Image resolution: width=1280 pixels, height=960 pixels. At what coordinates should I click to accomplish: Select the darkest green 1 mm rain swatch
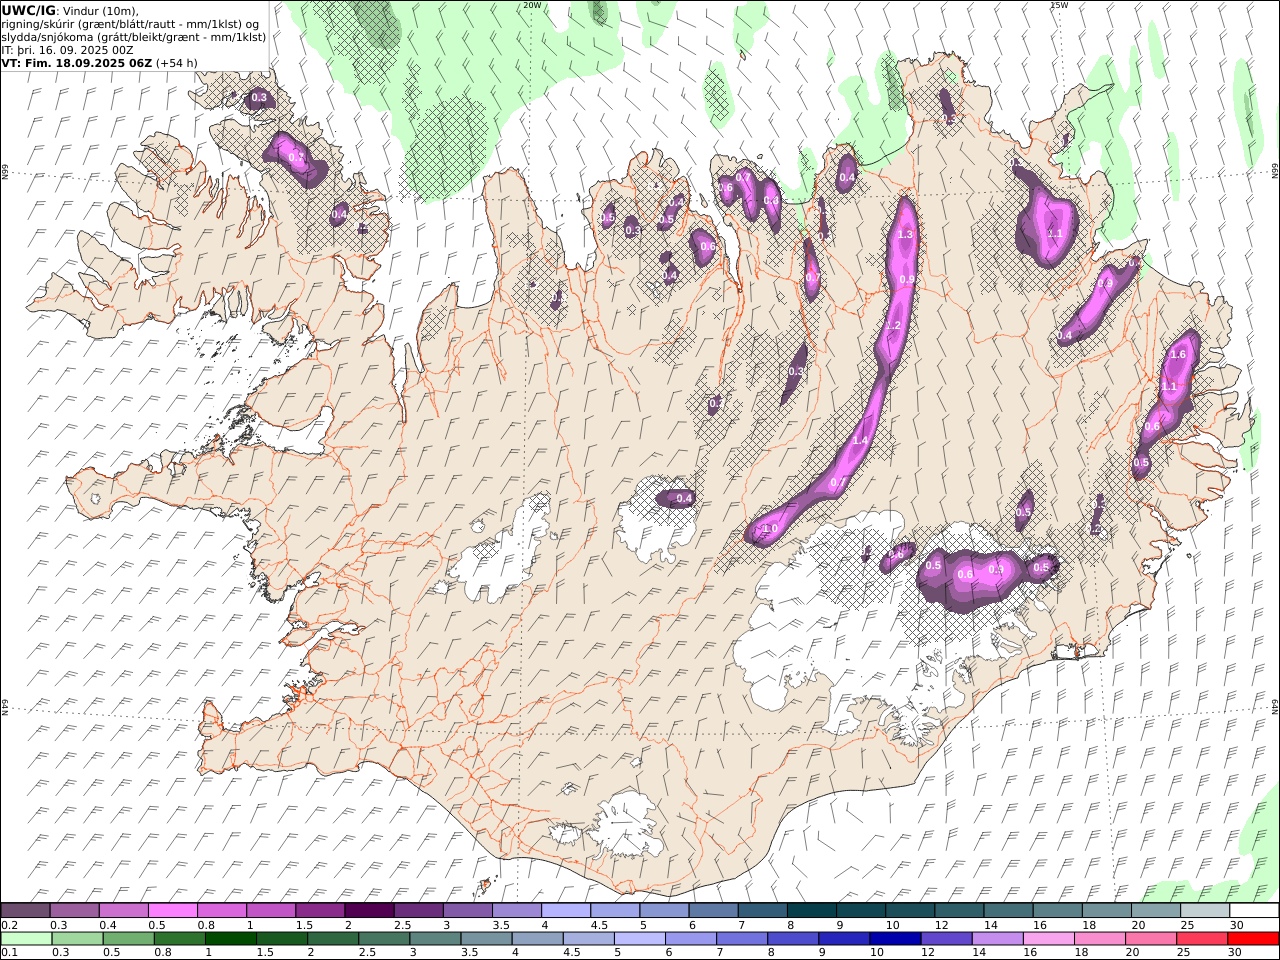pyautogui.click(x=231, y=939)
